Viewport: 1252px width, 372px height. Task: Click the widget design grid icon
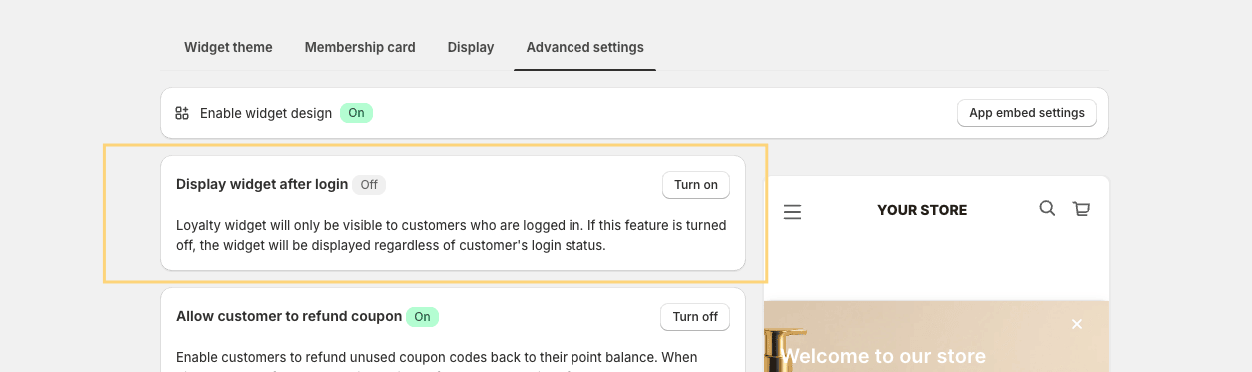point(182,113)
